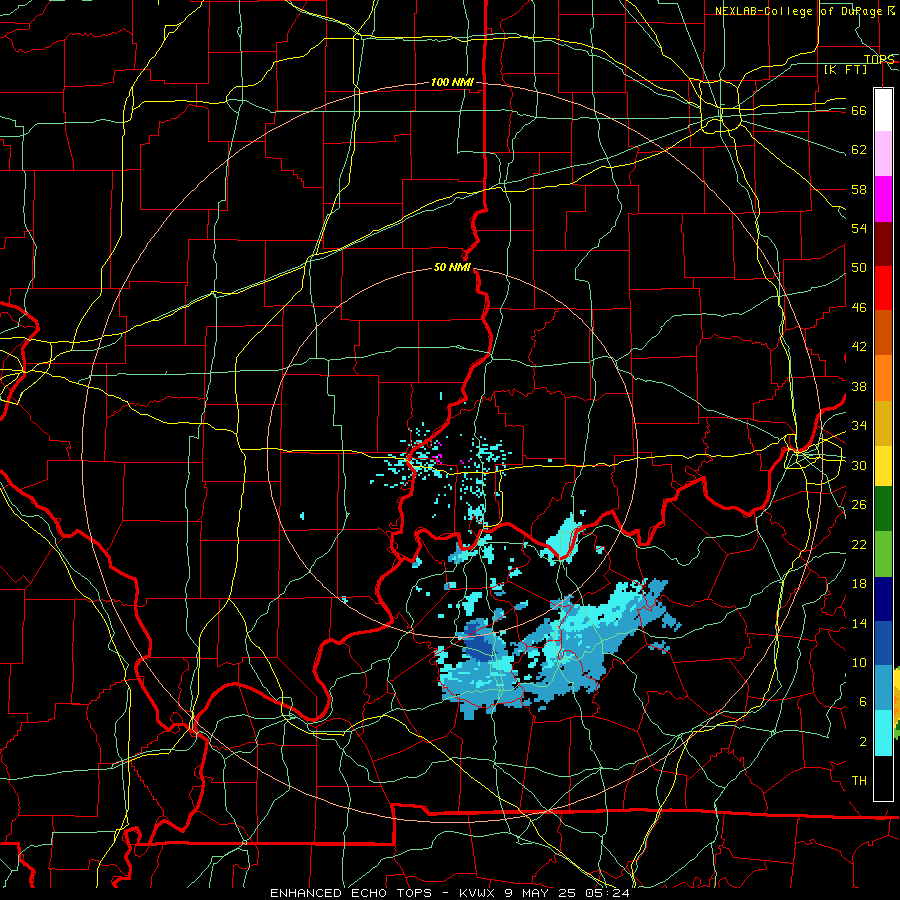Image resolution: width=900 pixels, height=900 pixels.
Task: Click the legend value "46"
Action: coord(859,308)
